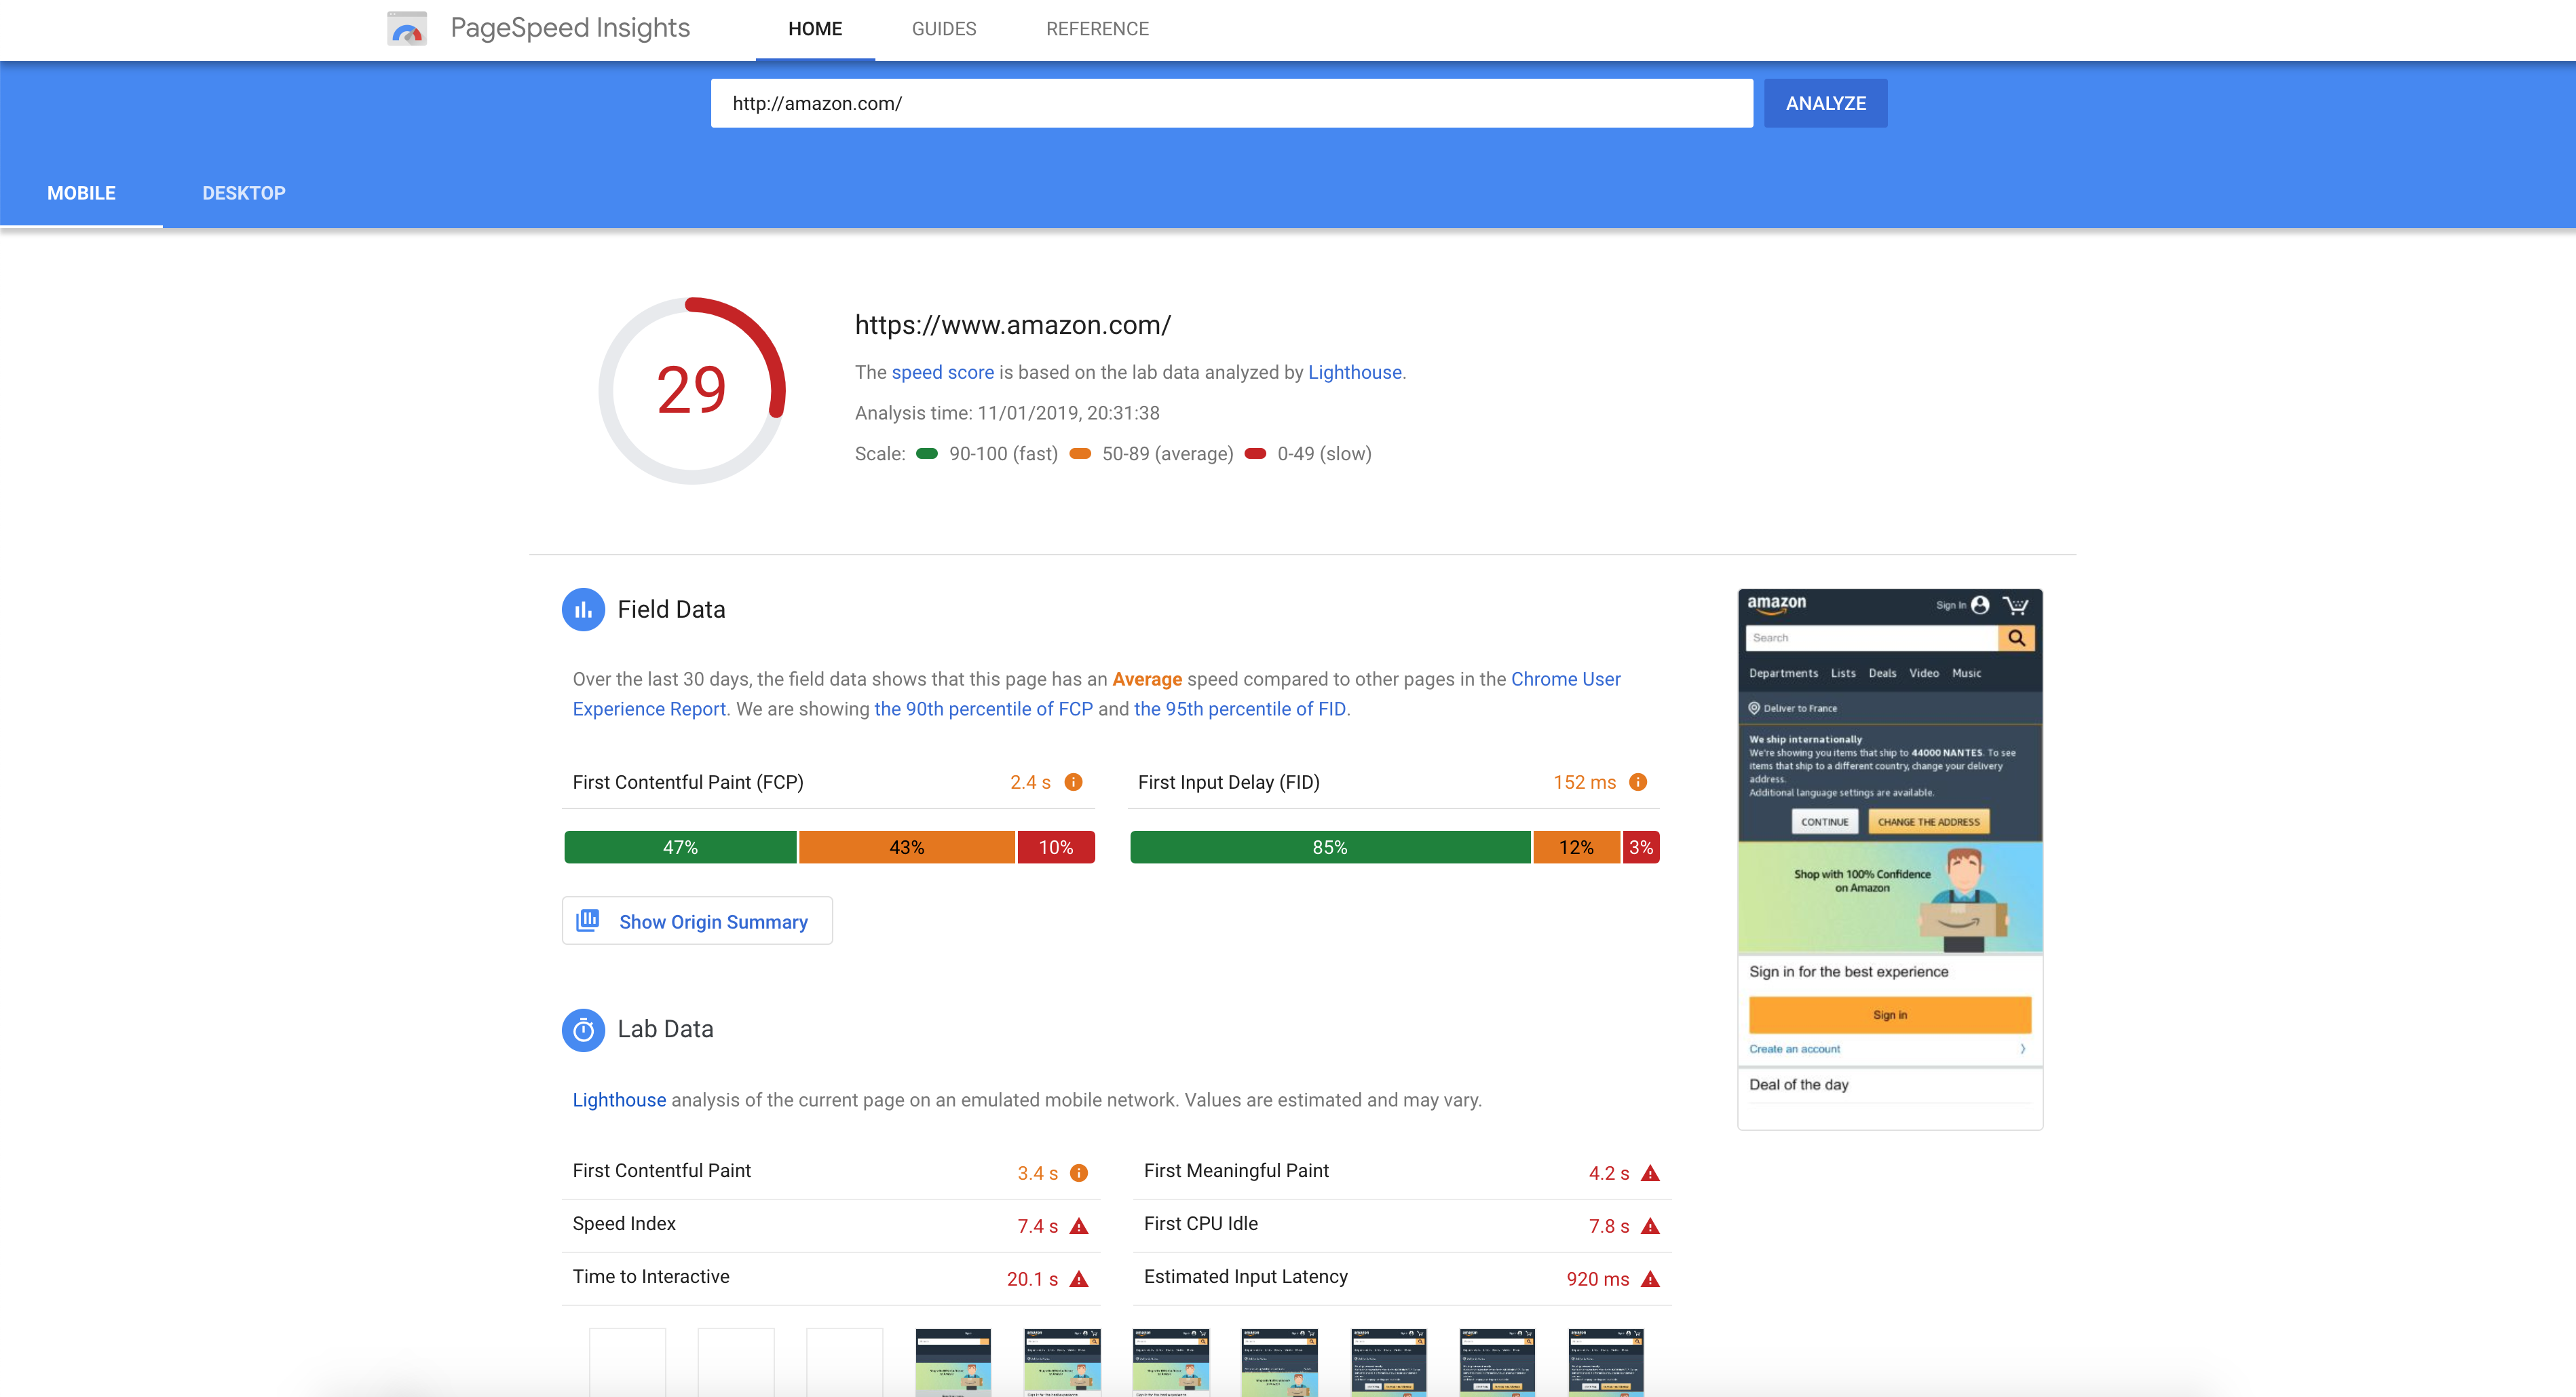Viewport: 2576px width, 1397px height.
Task: Open the speed score link
Action: 942,372
